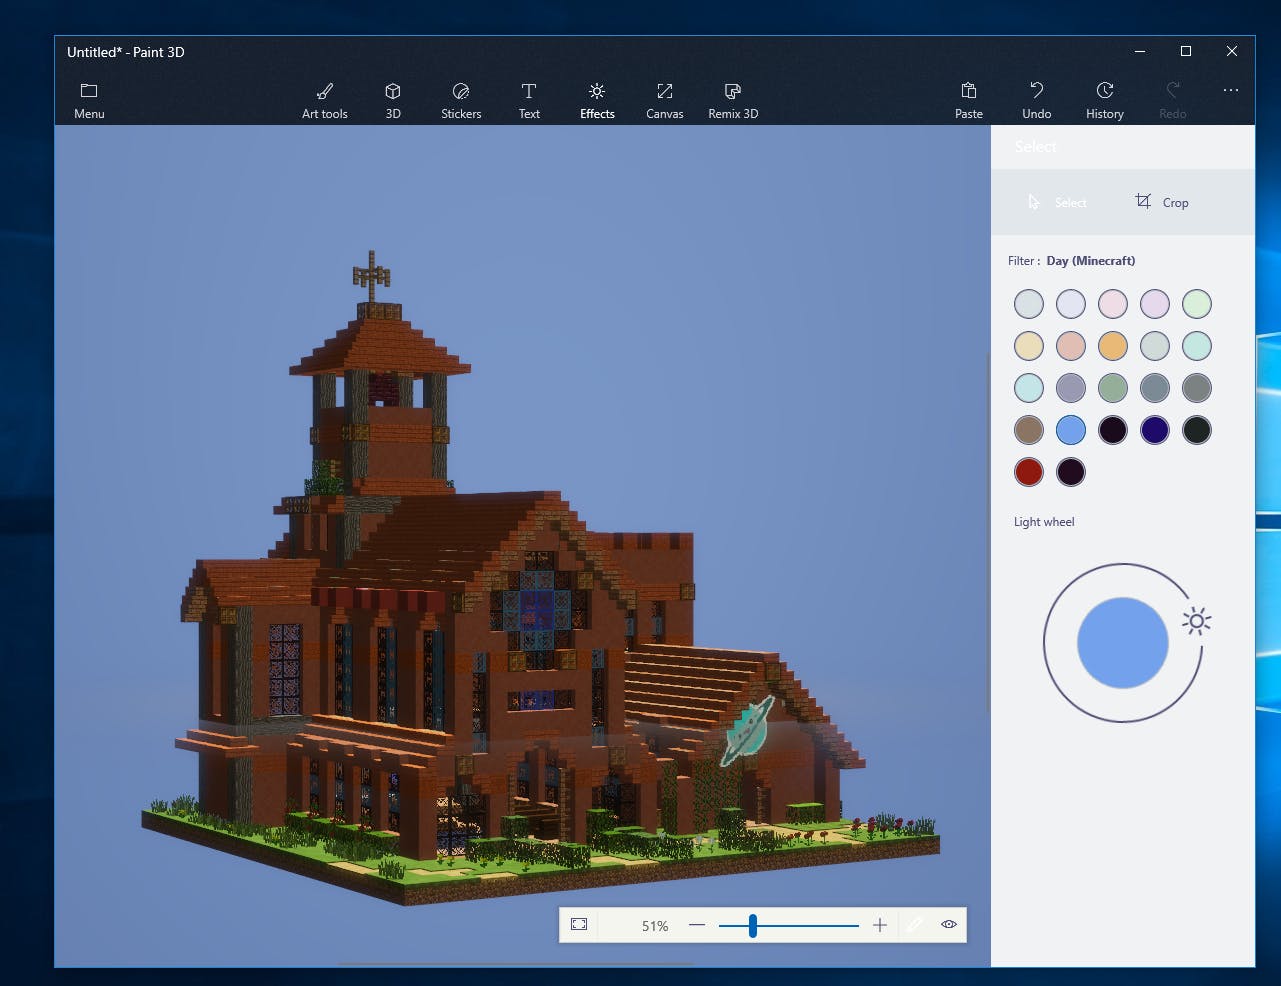Click the fit-to-screen icon in zoom bar
This screenshot has width=1281, height=986.
point(579,925)
